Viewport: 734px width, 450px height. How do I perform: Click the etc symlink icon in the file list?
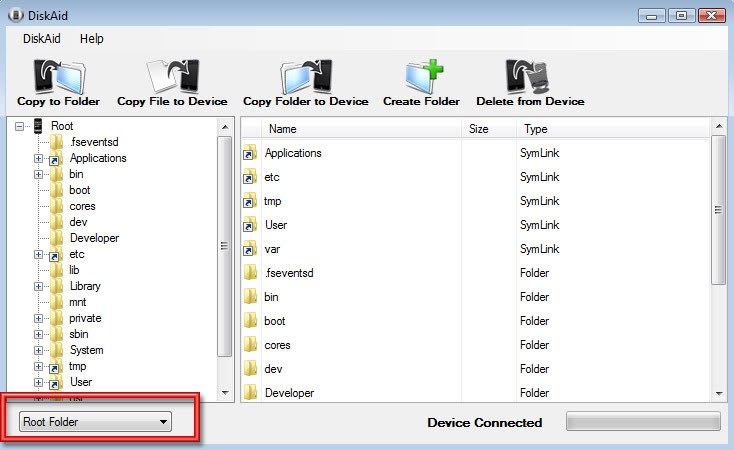(250, 177)
